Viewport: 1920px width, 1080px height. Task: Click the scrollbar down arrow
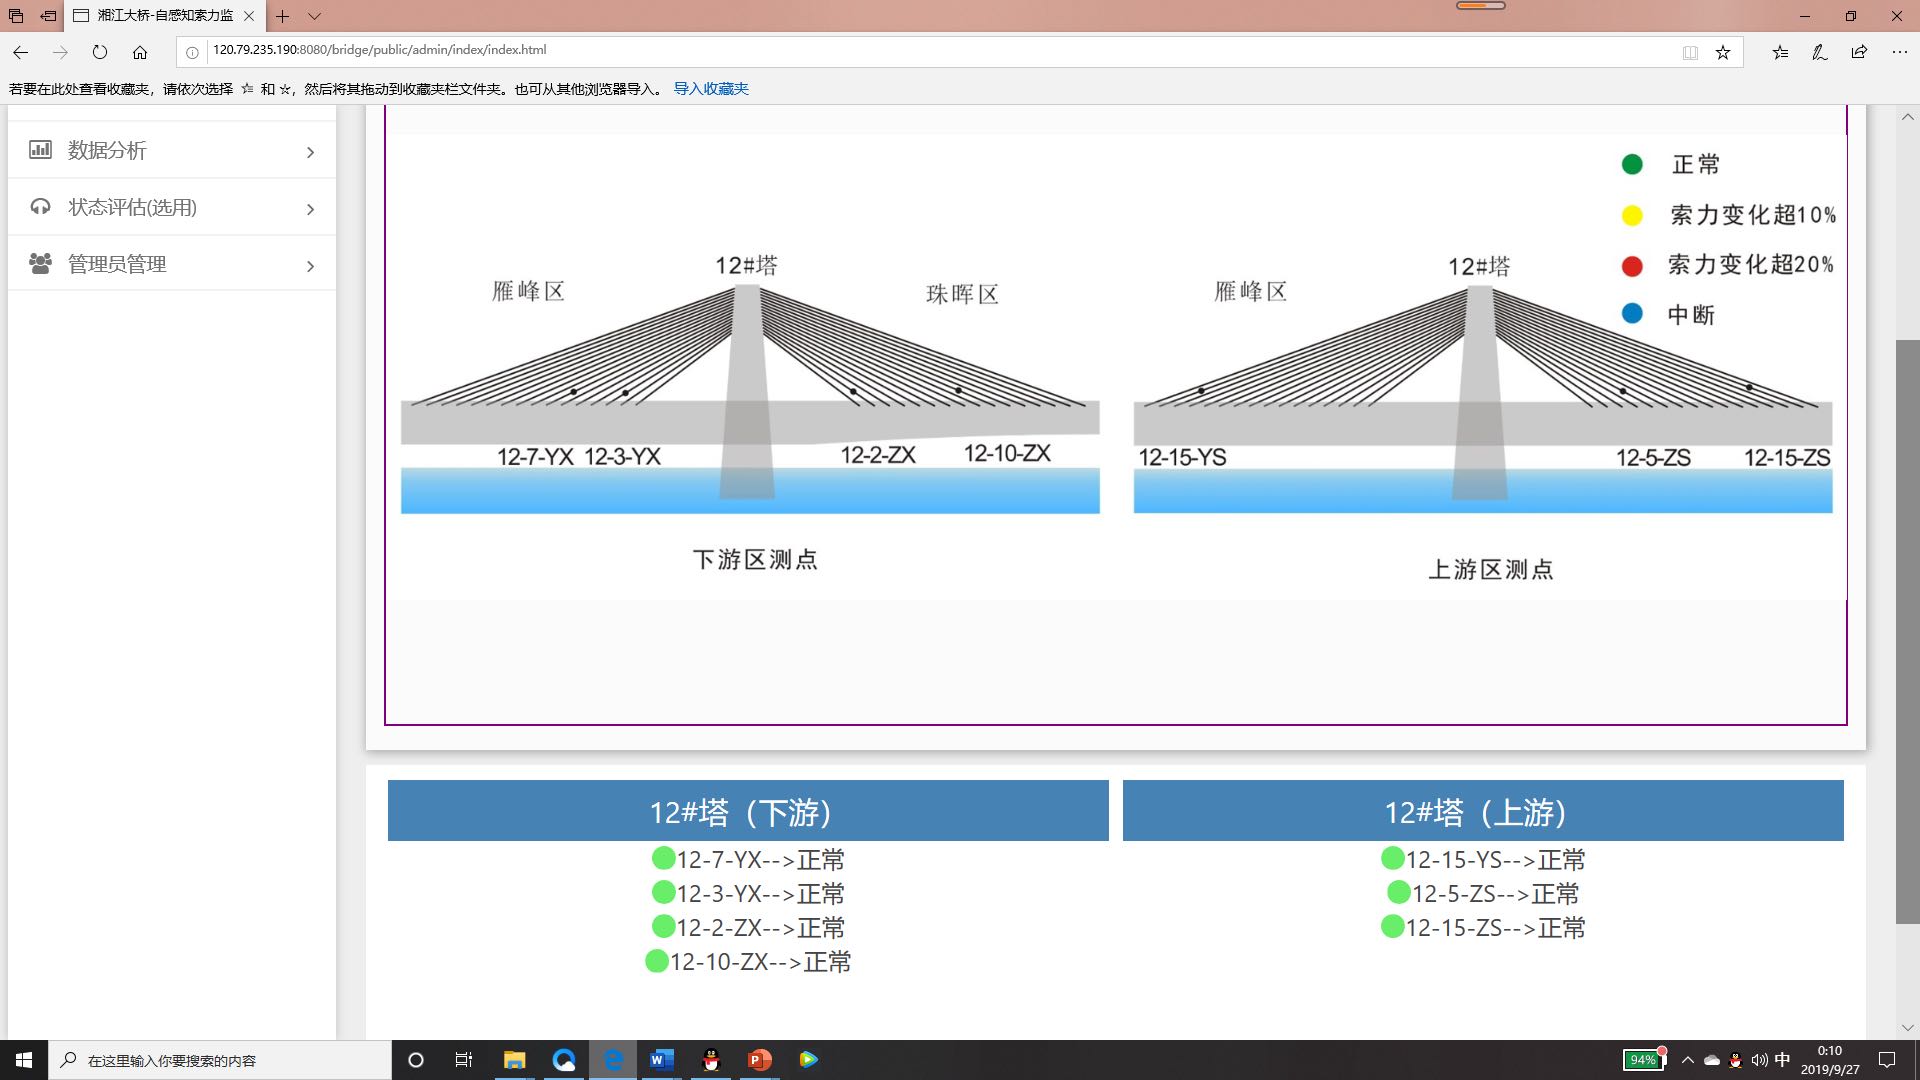coord(1907,1028)
